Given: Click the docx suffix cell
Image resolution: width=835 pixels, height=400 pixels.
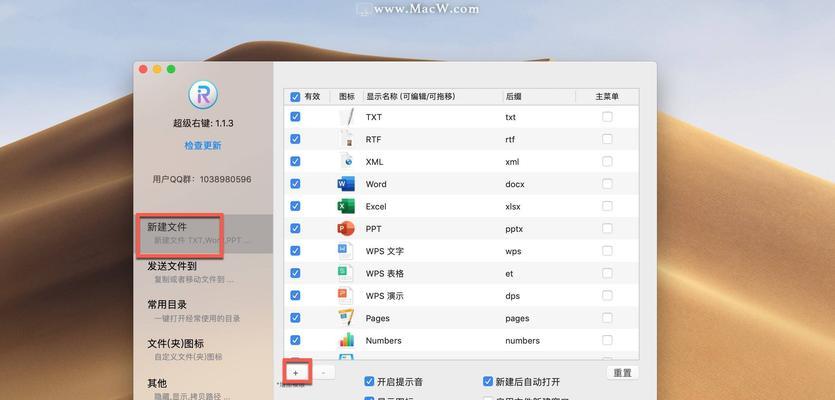Looking at the screenshot, I should click(515, 184).
